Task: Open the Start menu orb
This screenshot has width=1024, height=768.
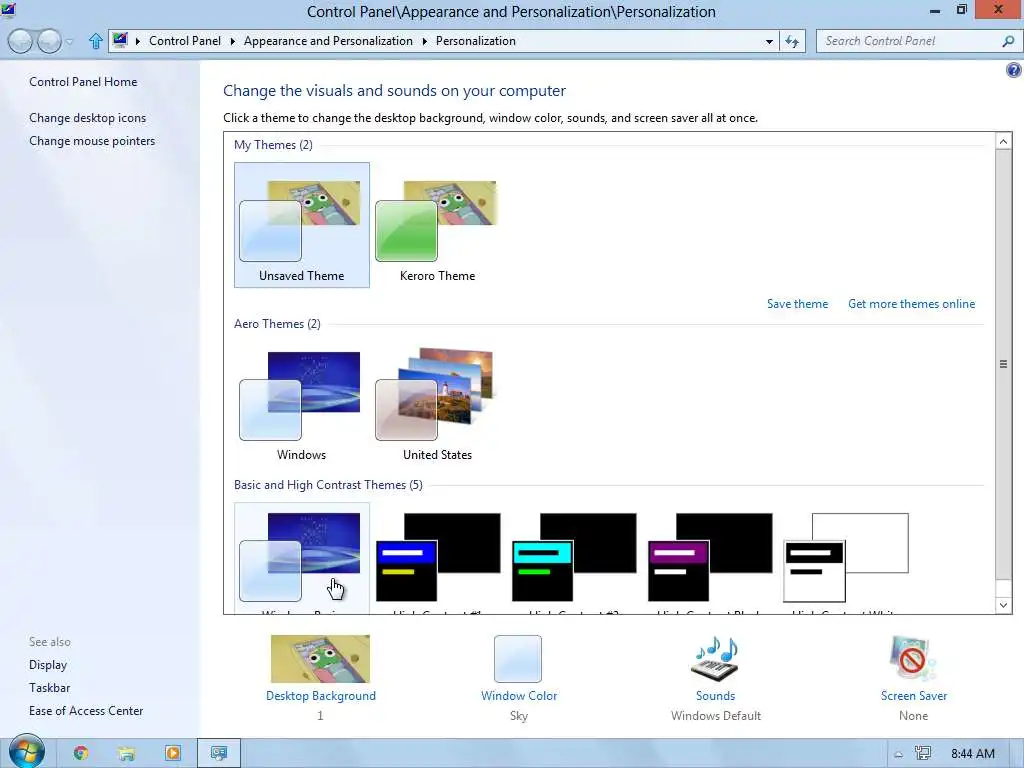Action: pyautogui.click(x=26, y=752)
